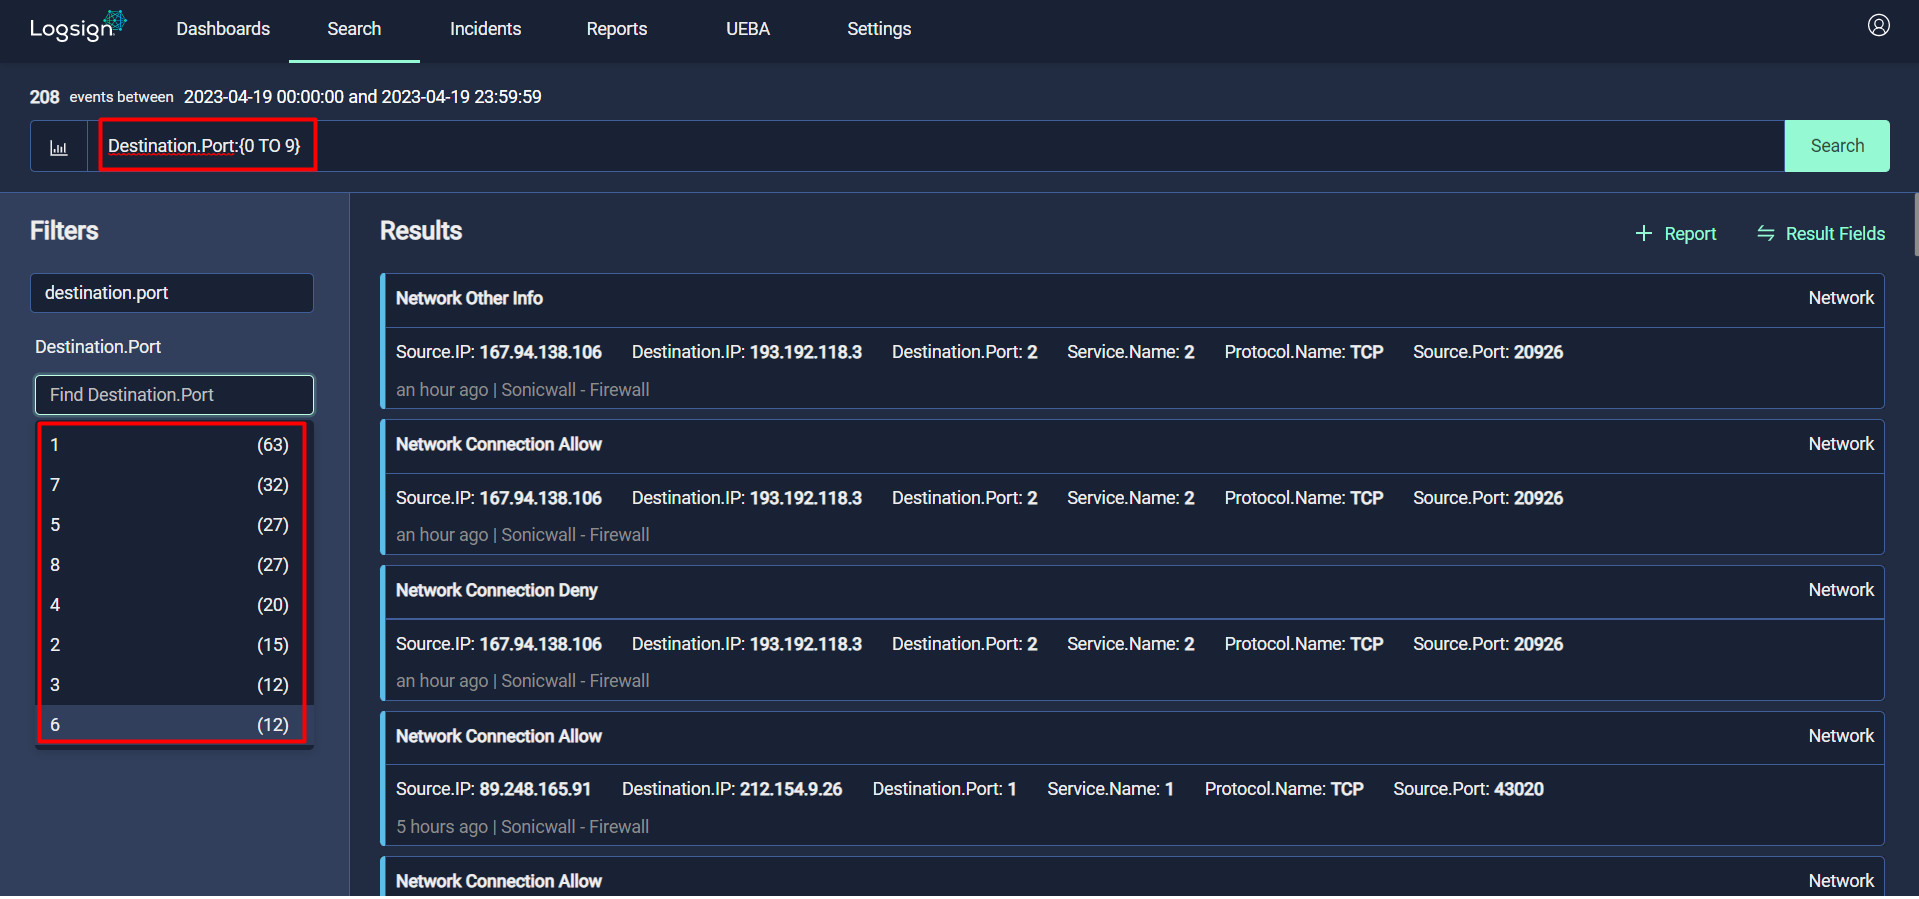Screen dimensions: 1919x899
Task: Click the Find Destination.Port field
Action: (x=174, y=395)
